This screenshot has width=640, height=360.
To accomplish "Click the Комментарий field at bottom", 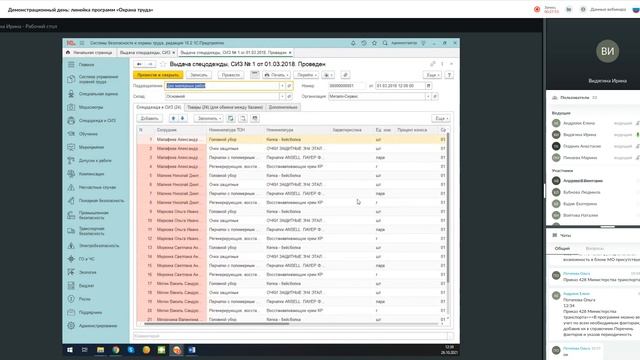I will pyautogui.click(x=290, y=336).
